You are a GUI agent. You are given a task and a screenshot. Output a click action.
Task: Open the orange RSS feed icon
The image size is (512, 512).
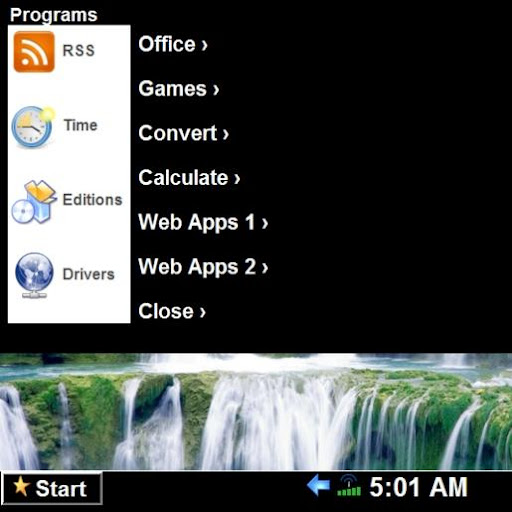pyautogui.click(x=34, y=52)
